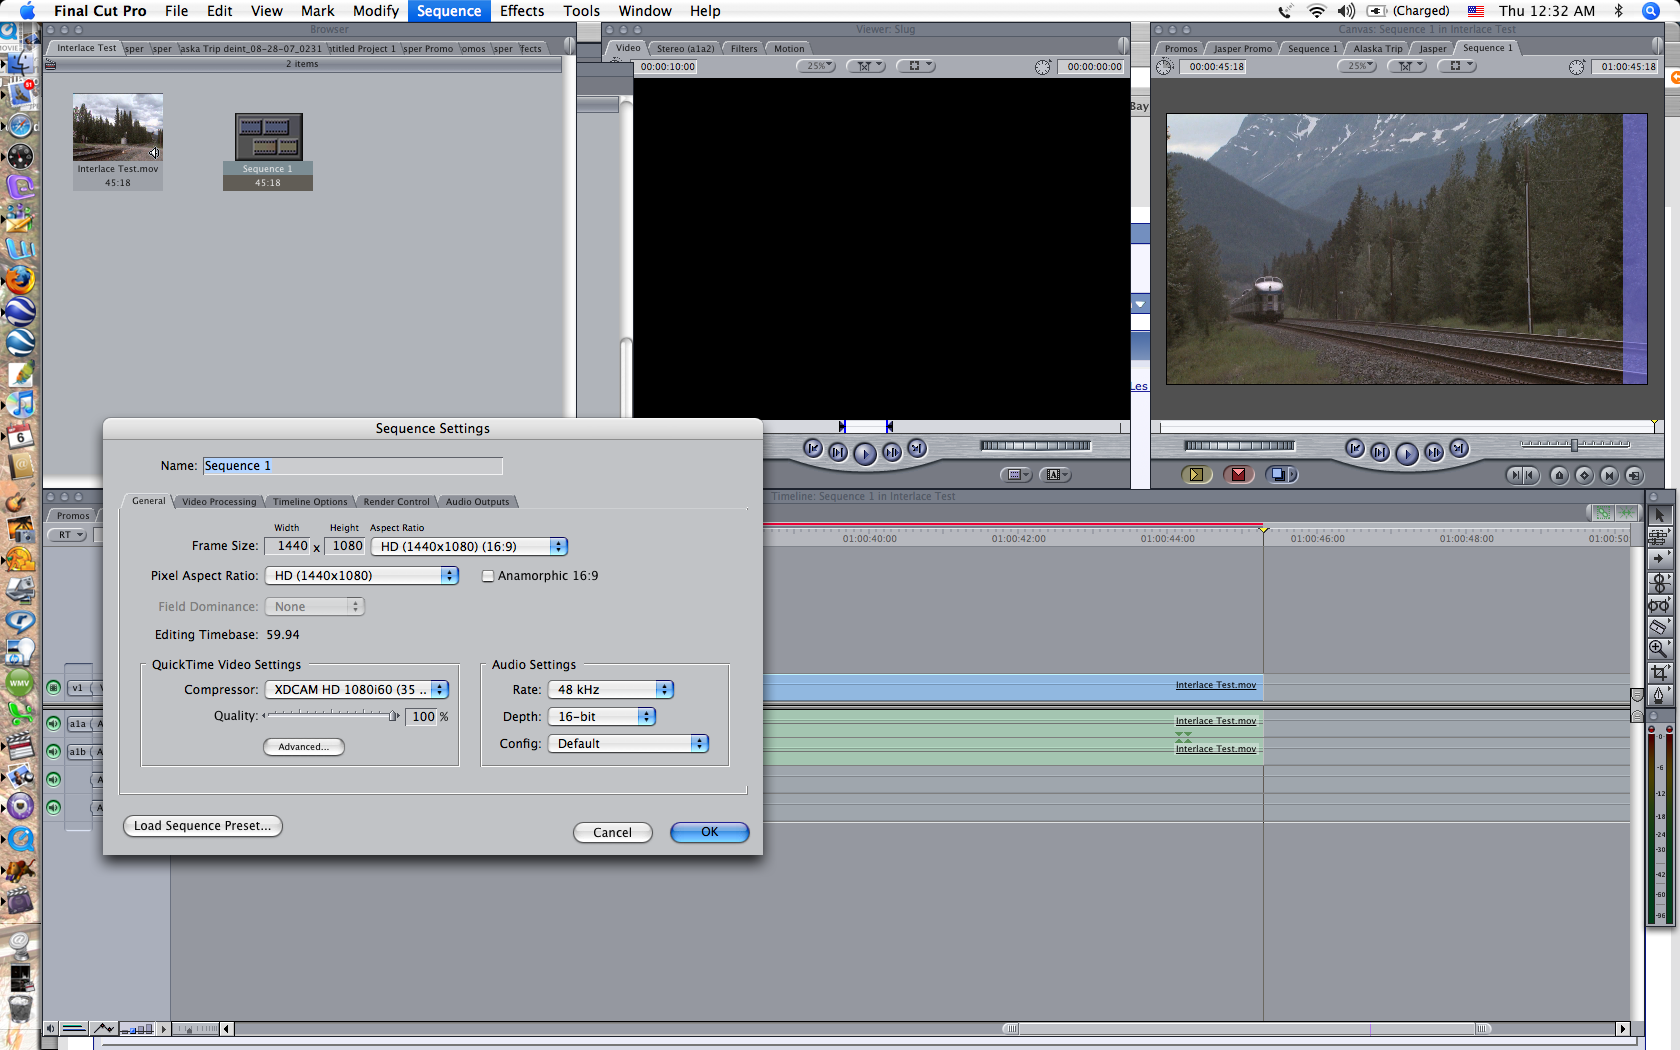Click the yellow Insert edit button in Canvas
This screenshot has width=1680, height=1050.
coord(1196,475)
